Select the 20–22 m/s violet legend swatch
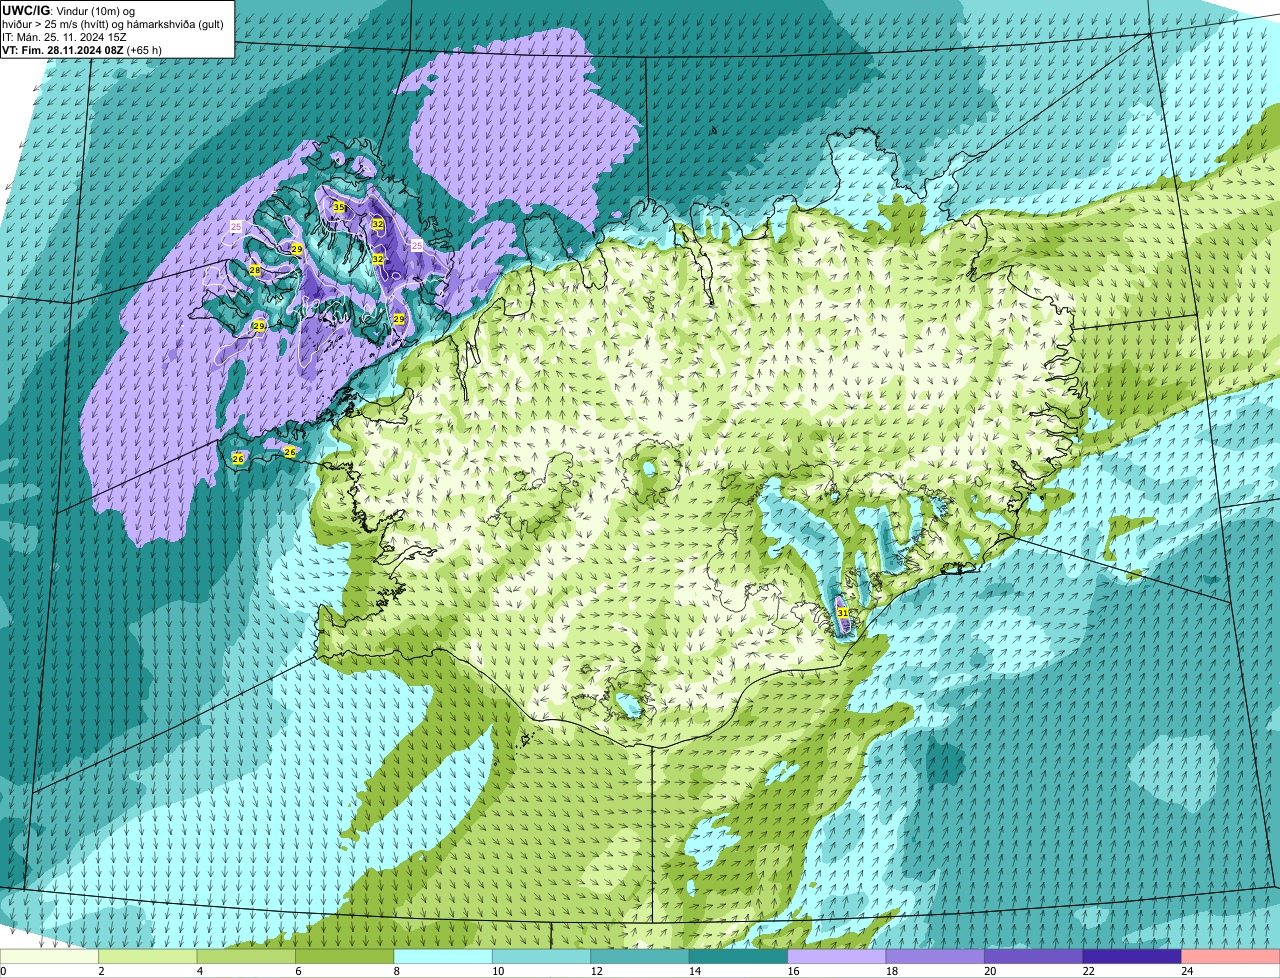 (x=1034, y=957)
